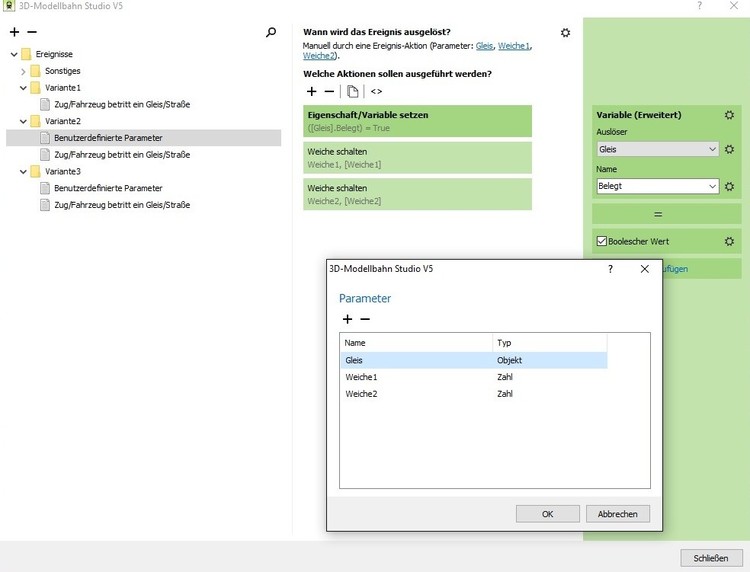Open the Auslöser dropdown showing Gleis
The width and height of the screenshot is (750, 572).
657,149
